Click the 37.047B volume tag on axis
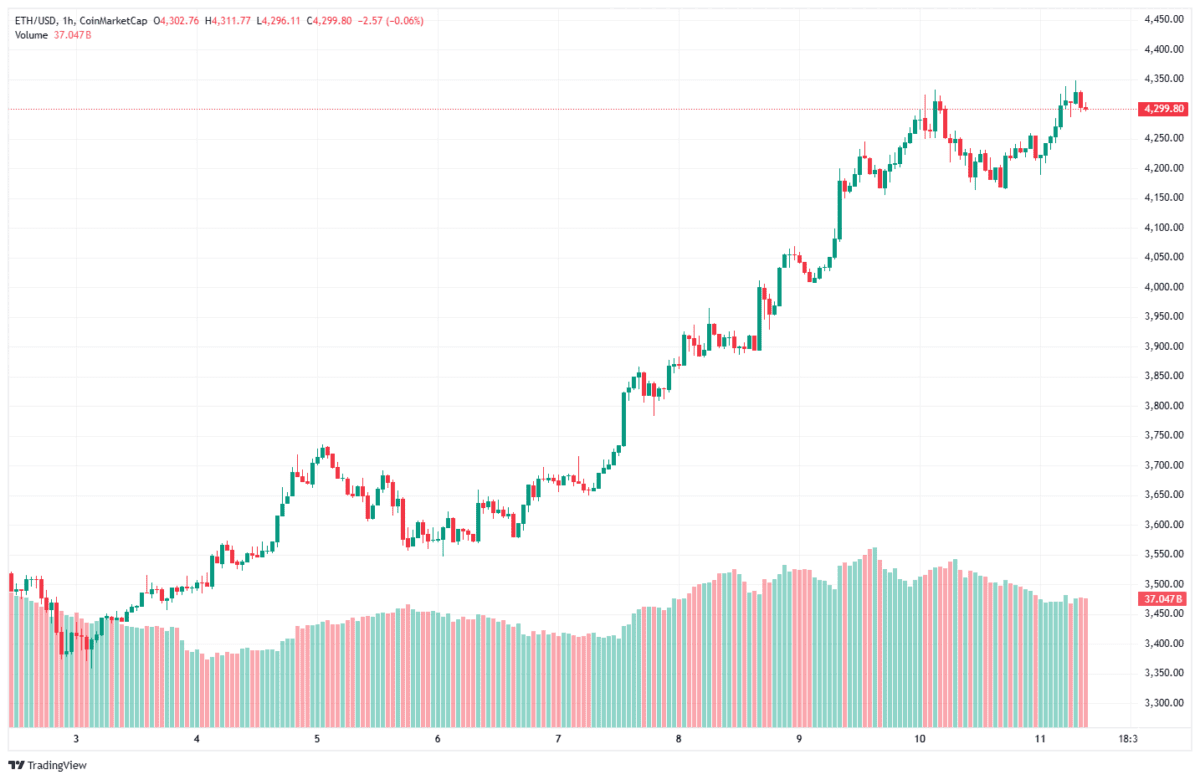 pyautogui.click(x=1161, y=599)
